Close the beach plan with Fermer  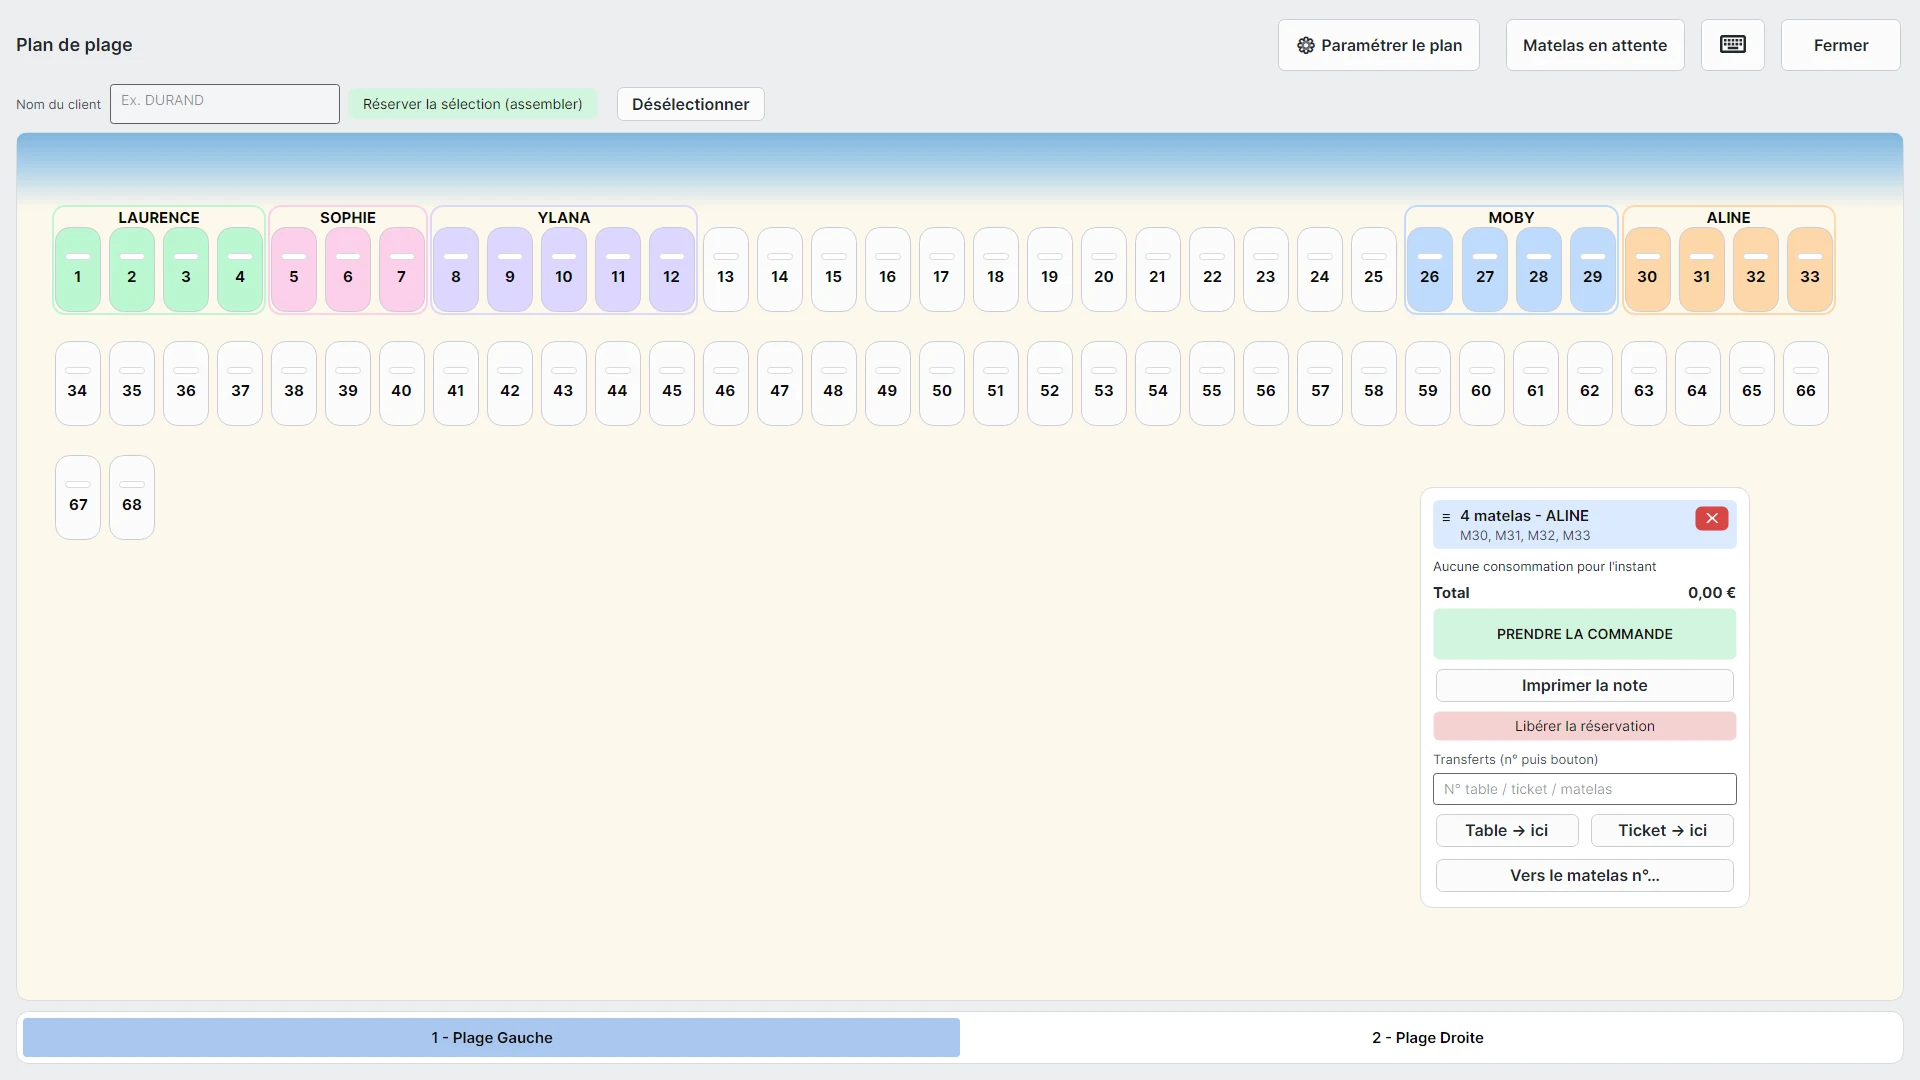pyautogui.click(x=1841, y=45)
